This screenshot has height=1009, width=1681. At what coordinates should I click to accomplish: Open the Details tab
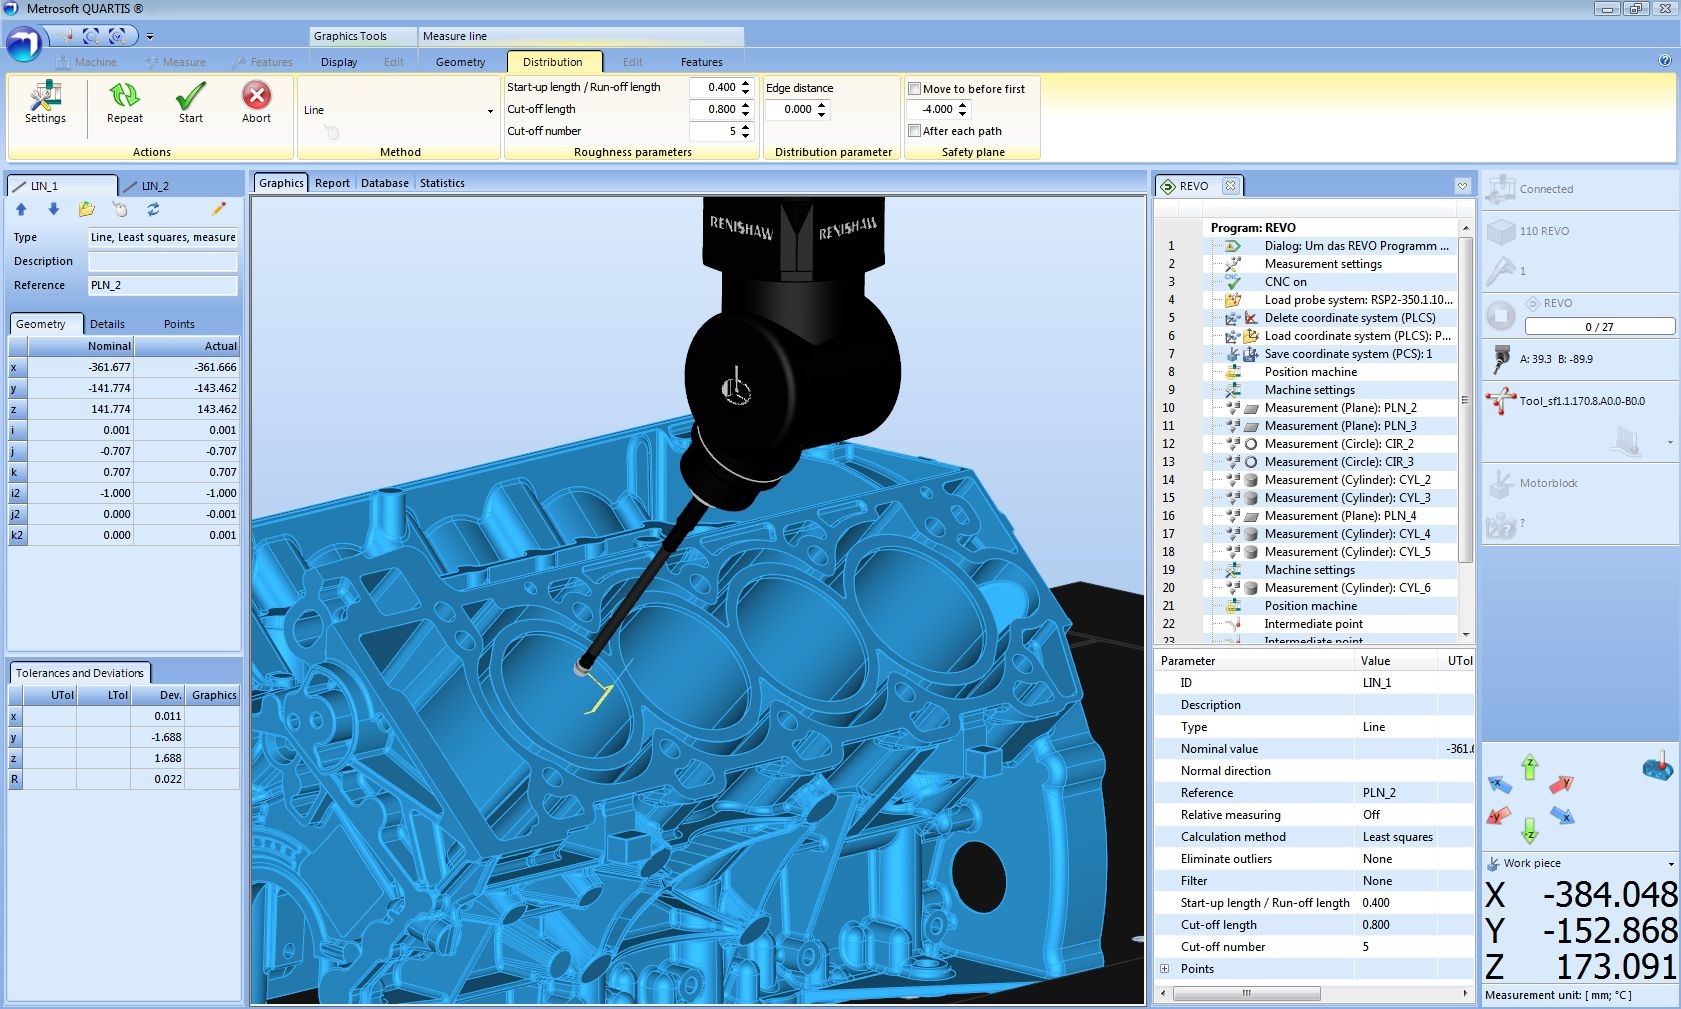point(107,324)
